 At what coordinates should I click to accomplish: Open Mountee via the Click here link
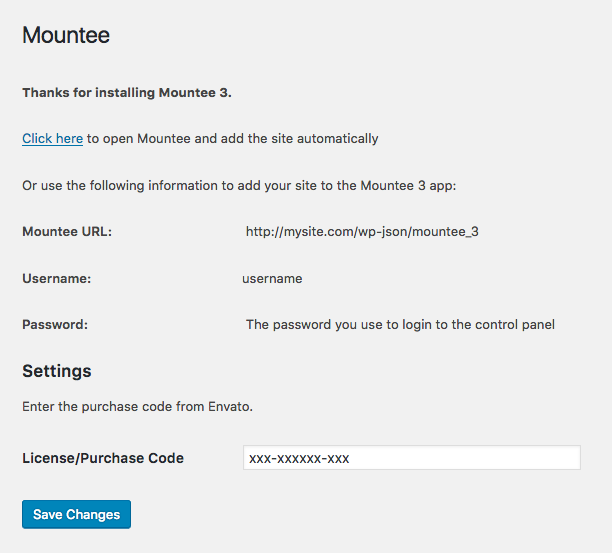click(52, 139)
